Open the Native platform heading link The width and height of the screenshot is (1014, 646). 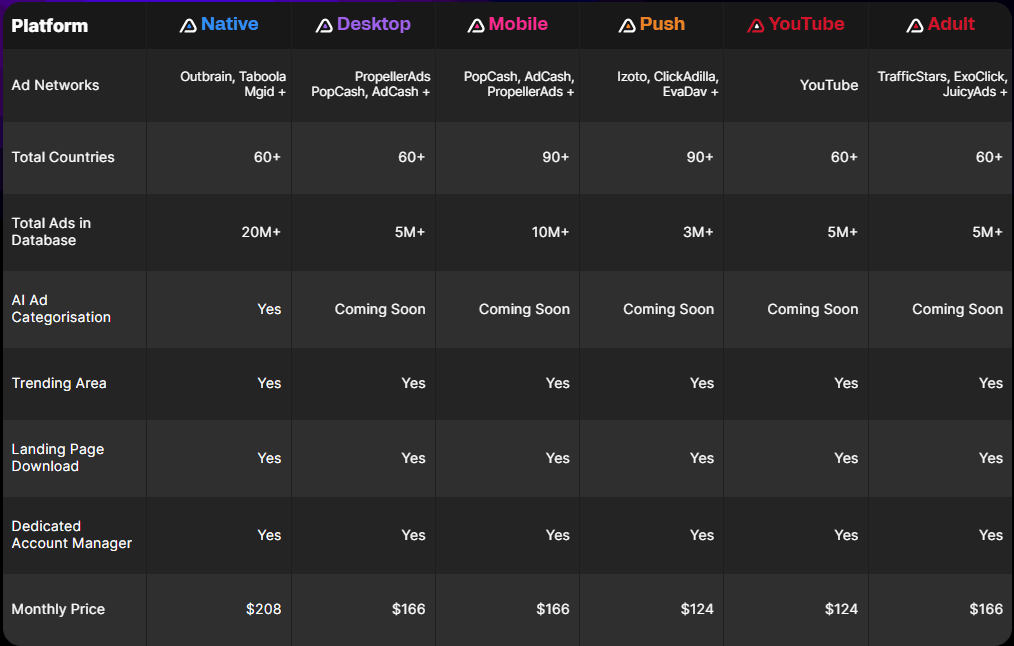click(x=230, y=24)
